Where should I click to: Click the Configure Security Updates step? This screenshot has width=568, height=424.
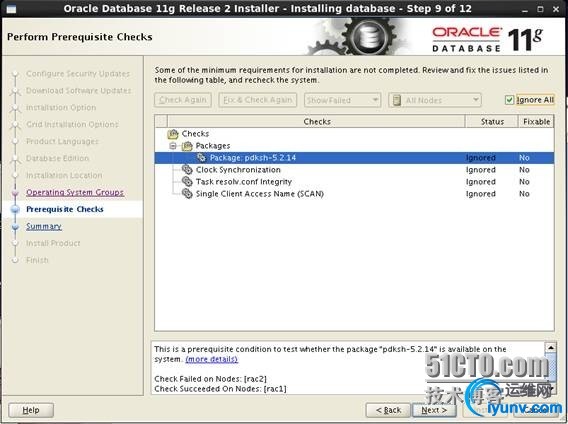click(x=78, y=74)
